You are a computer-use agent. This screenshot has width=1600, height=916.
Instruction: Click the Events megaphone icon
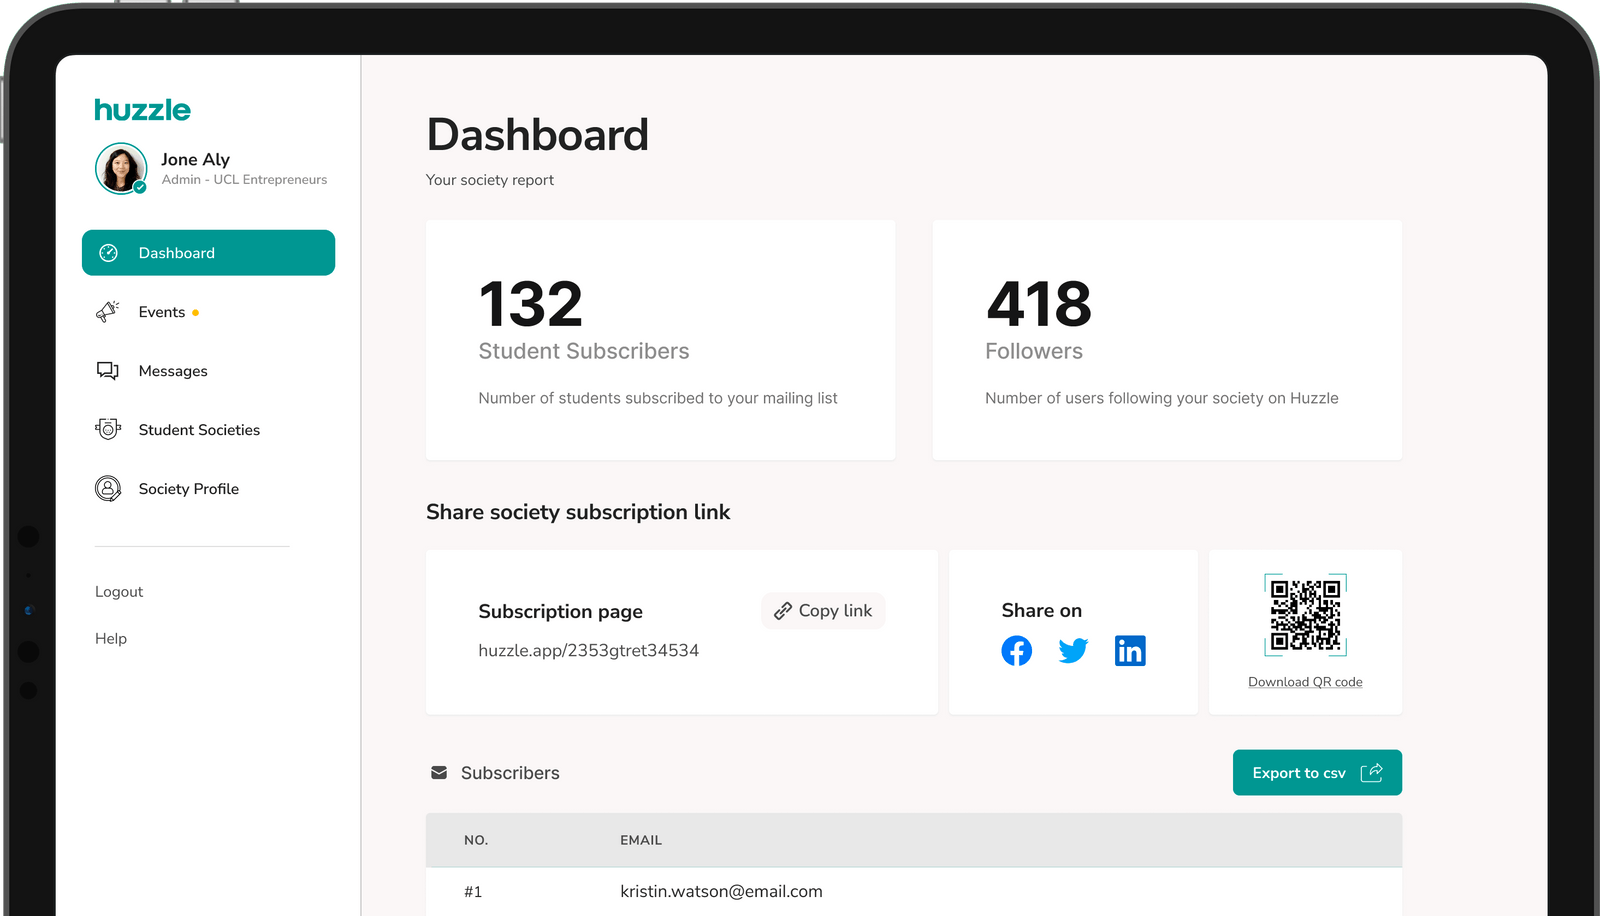coord(107,312)
